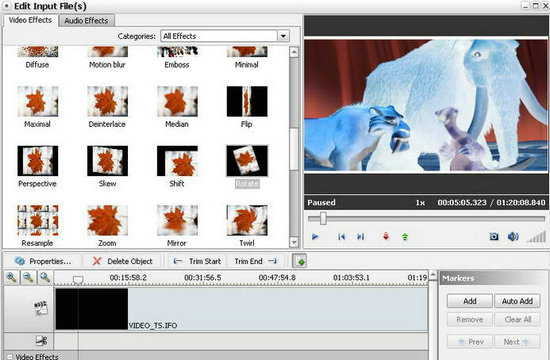Open the Audio Effects tab
550x360 pixels.
click(86, 21)
